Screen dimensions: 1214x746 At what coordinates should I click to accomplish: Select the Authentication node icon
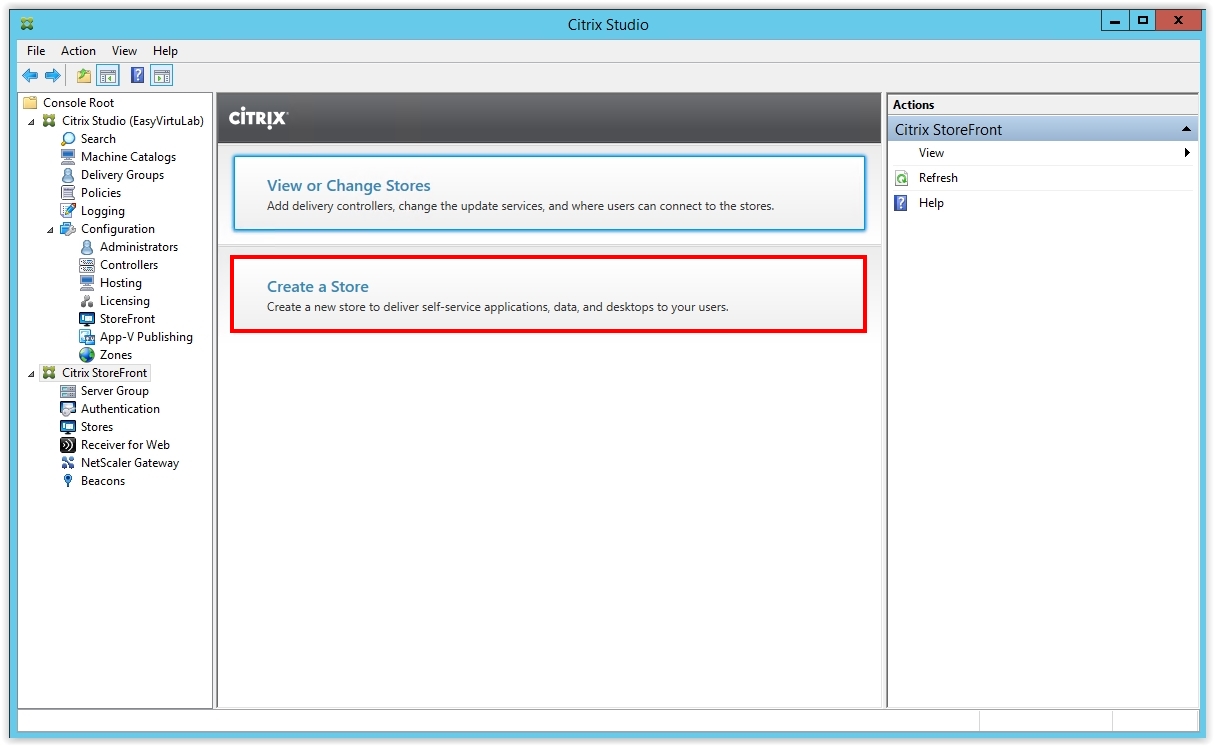pos(68,409)
